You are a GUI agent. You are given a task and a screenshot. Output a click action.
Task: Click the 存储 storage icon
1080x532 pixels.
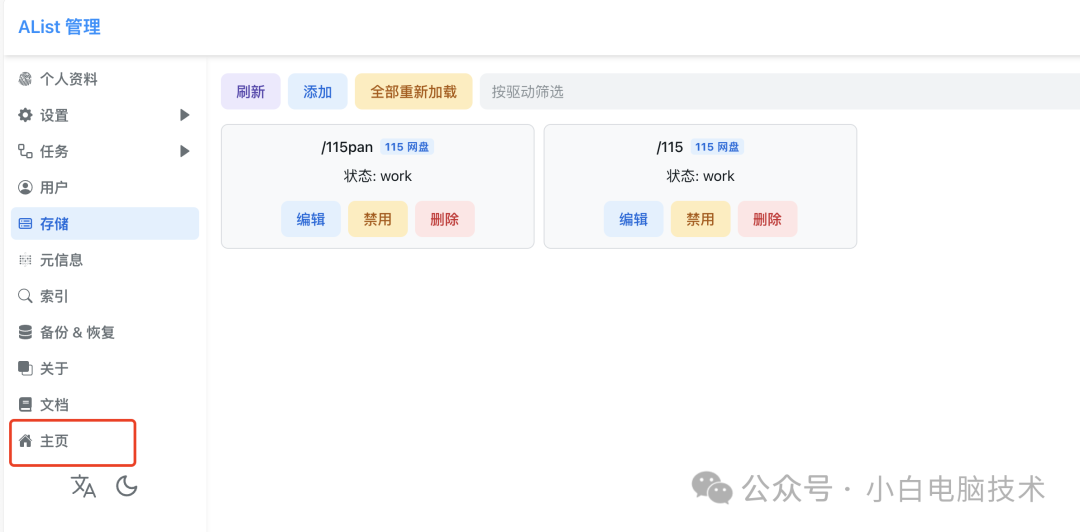coord(25,223)
